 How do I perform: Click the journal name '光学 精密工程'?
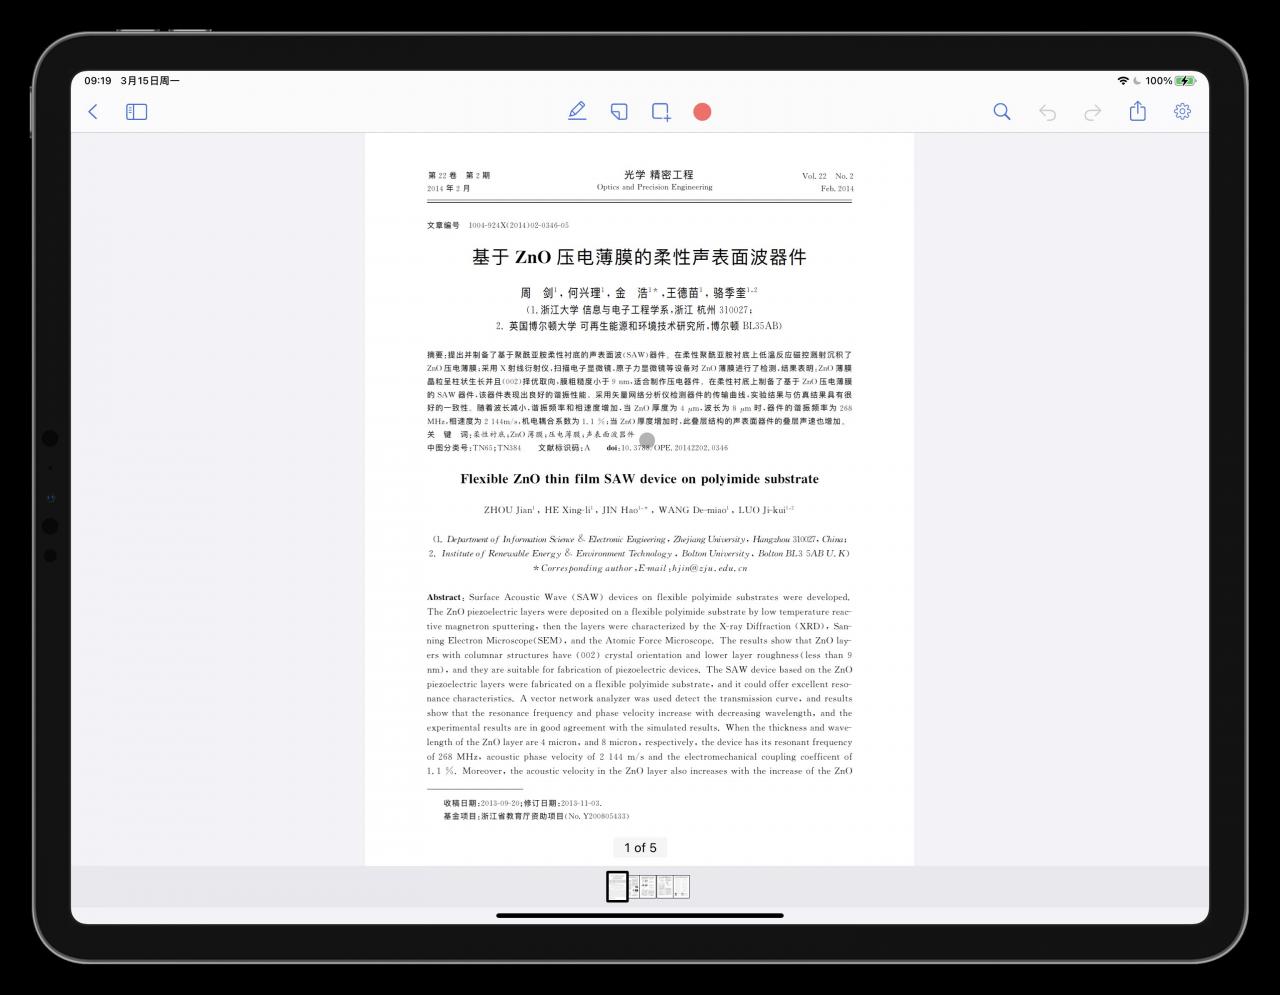(x=658, y=175)
